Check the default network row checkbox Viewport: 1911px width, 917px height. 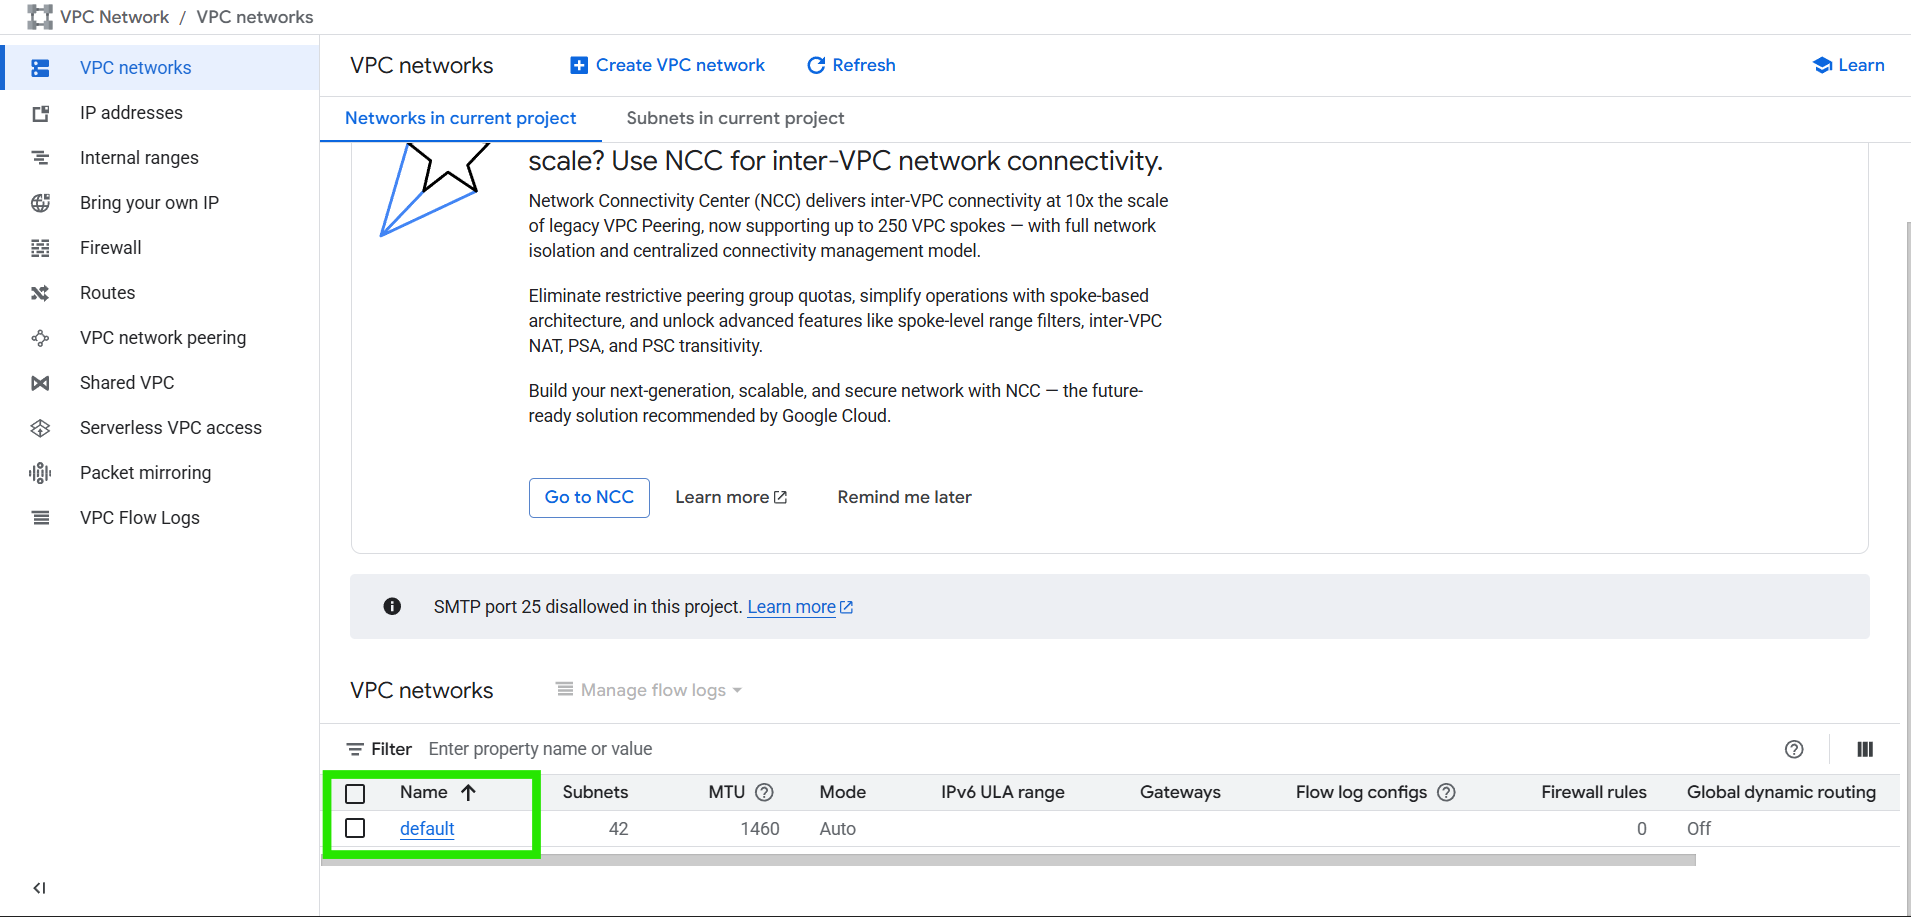pos(355,828)
